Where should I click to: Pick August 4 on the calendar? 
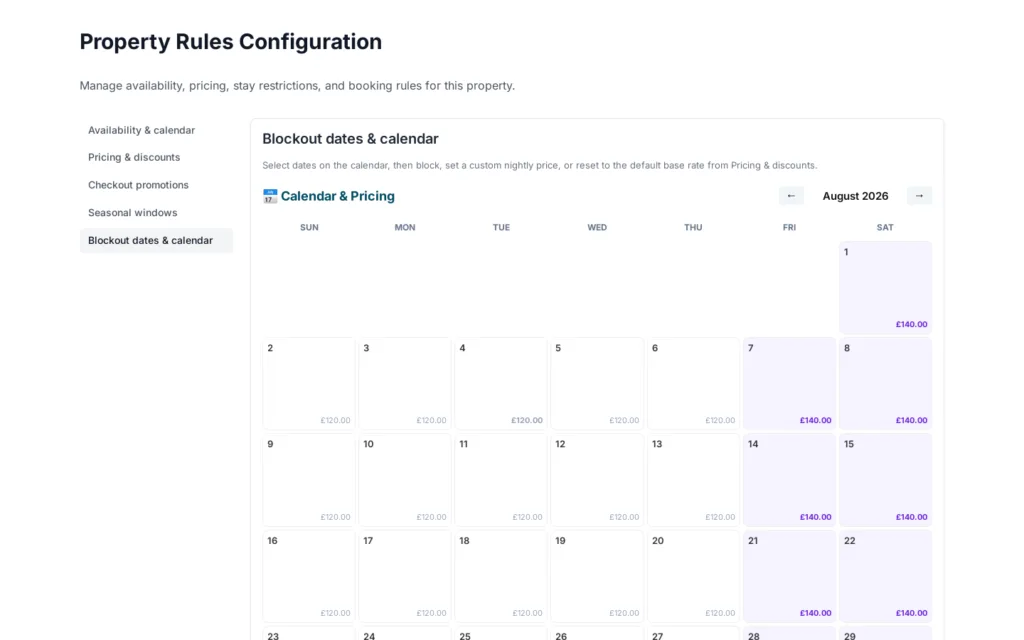click(x=501, y=384)
